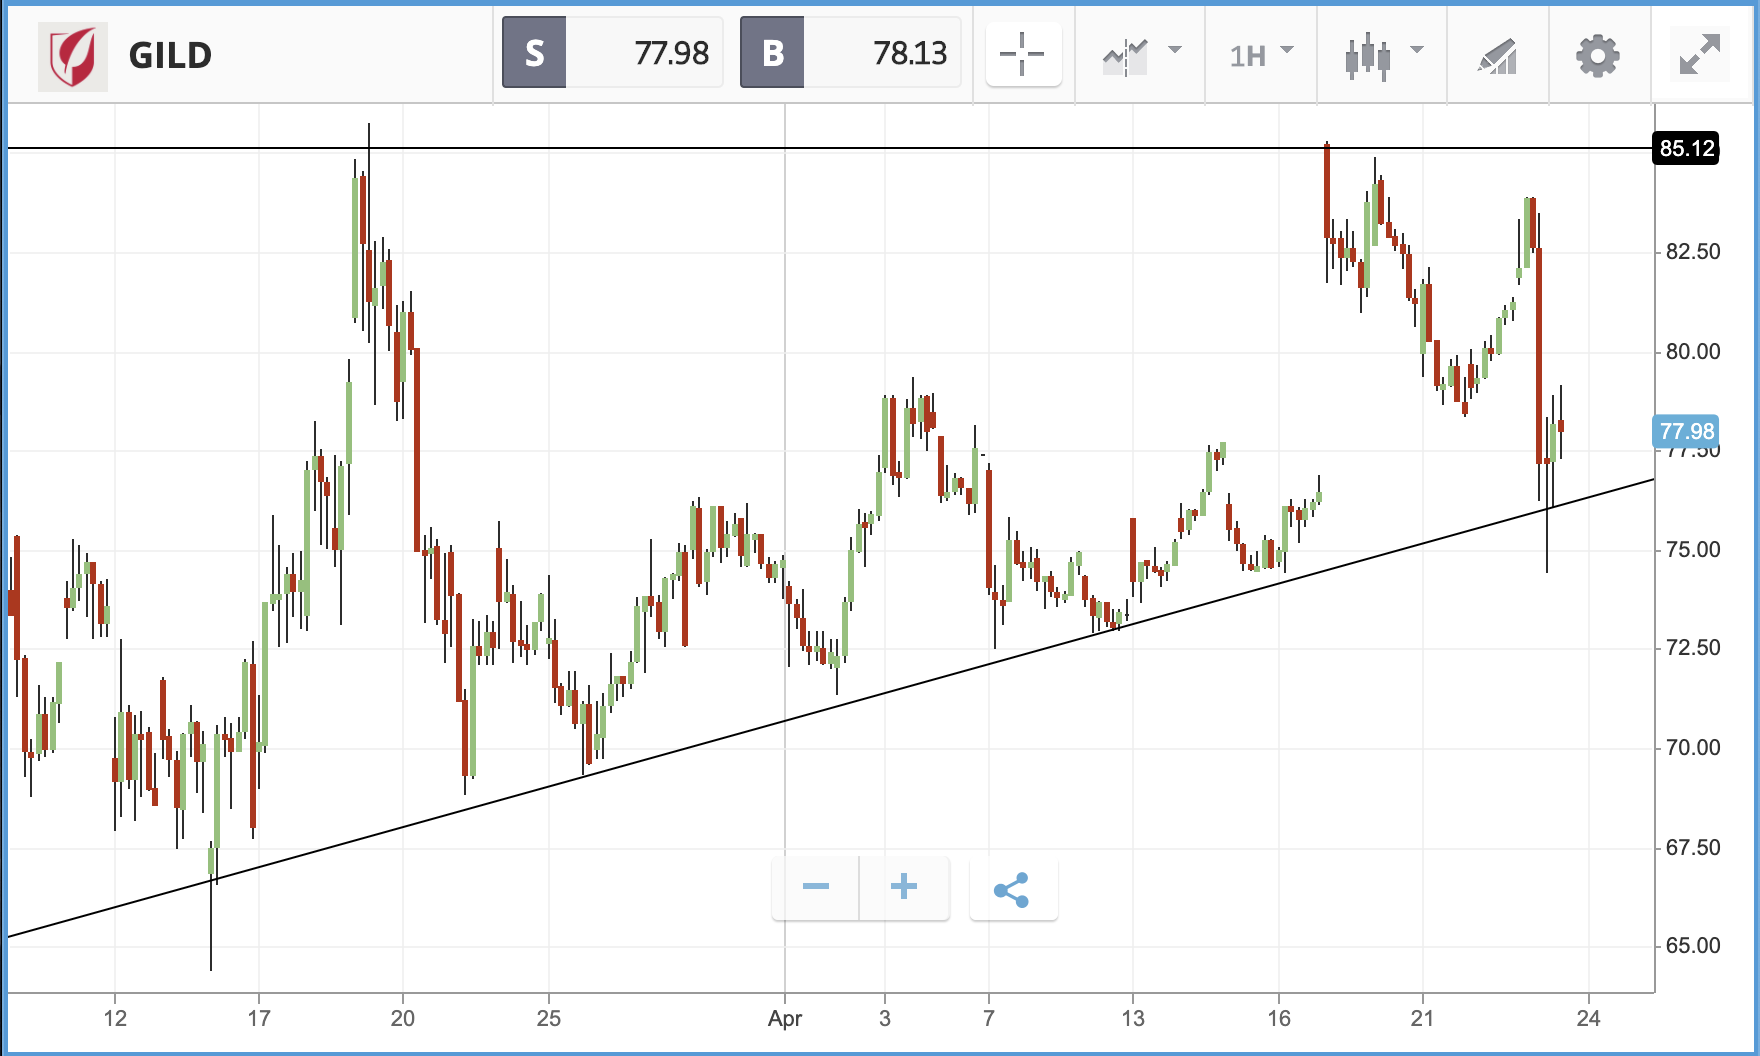Zoom out the chart with minus
The width and height of the screenshot is (1760, 1056).
tap(816, 887)
